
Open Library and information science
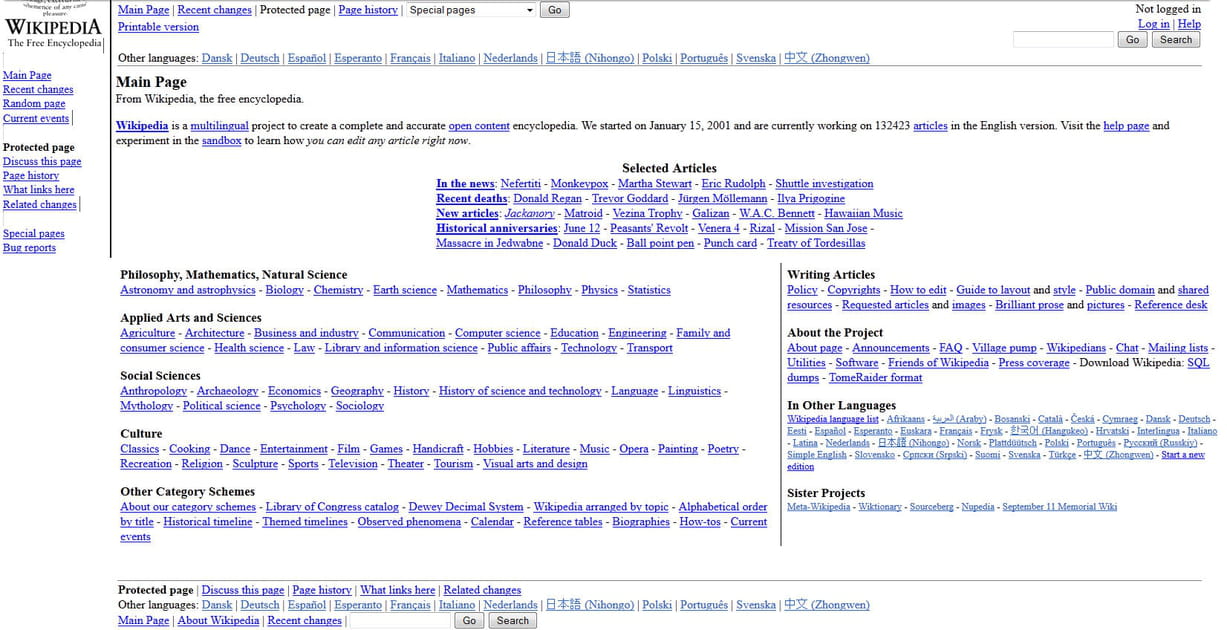coord(401,348)
